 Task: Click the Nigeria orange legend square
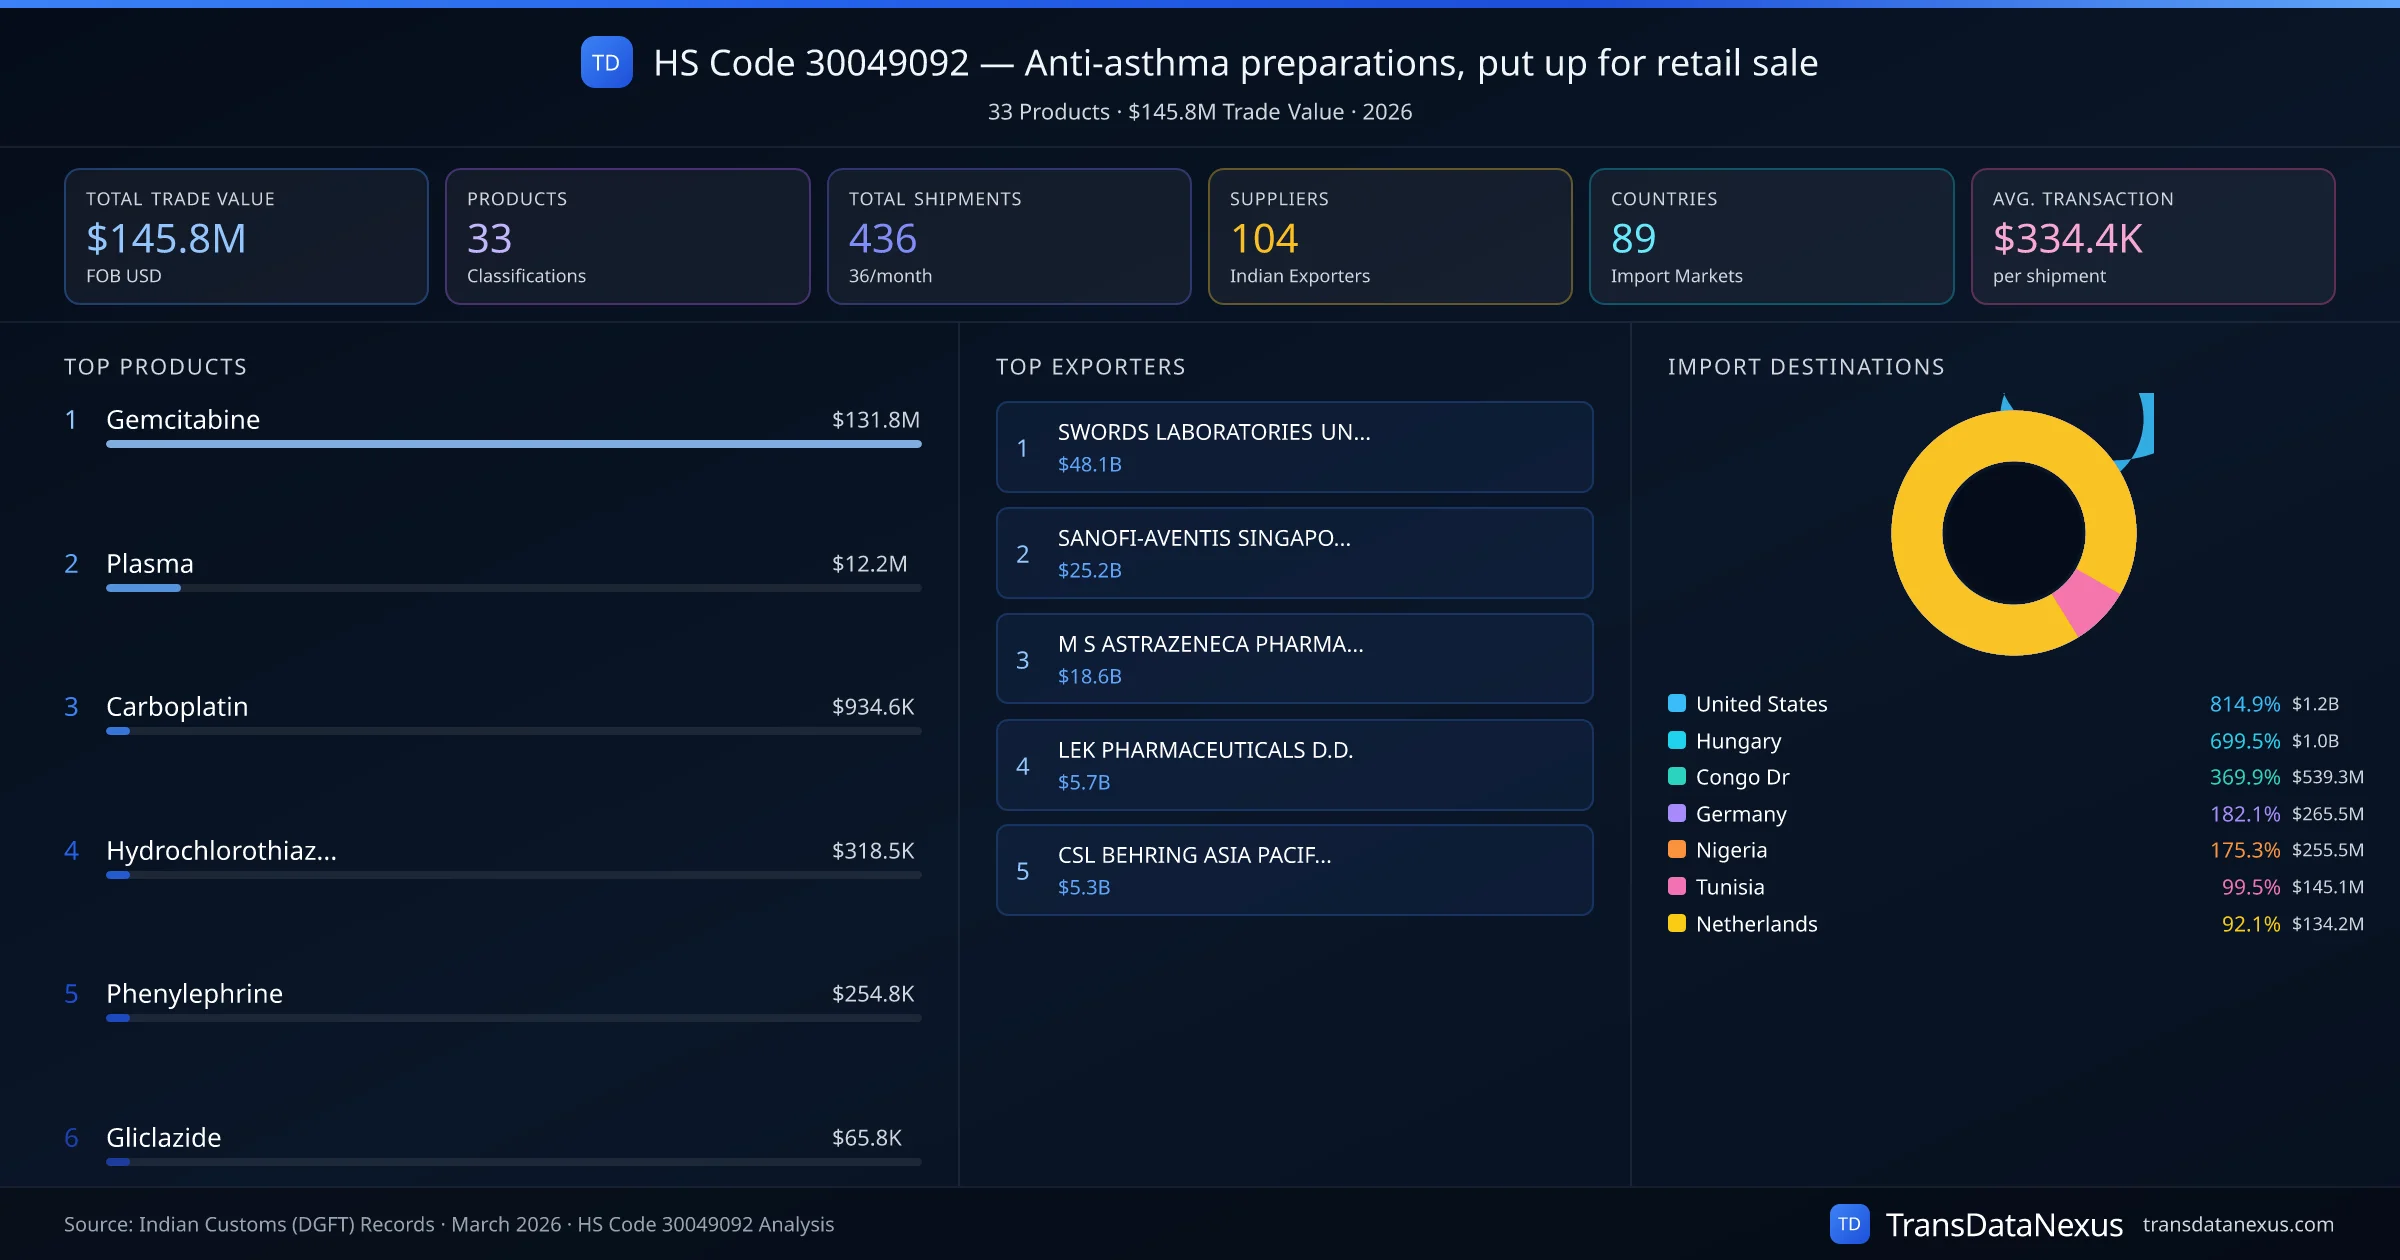[1677, 849]
